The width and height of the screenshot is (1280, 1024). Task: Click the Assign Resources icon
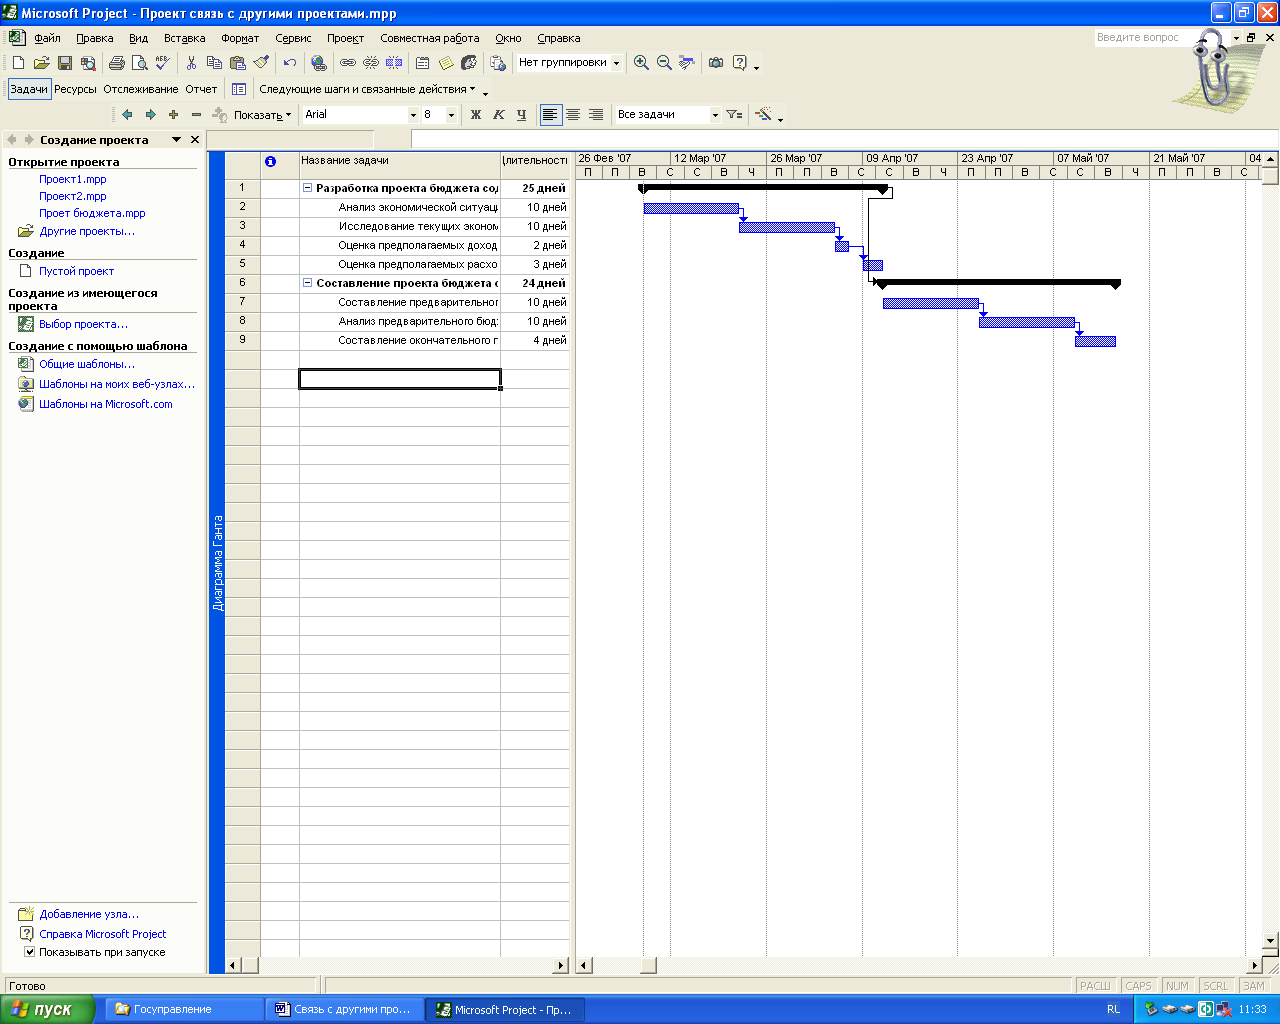(469, 63)
